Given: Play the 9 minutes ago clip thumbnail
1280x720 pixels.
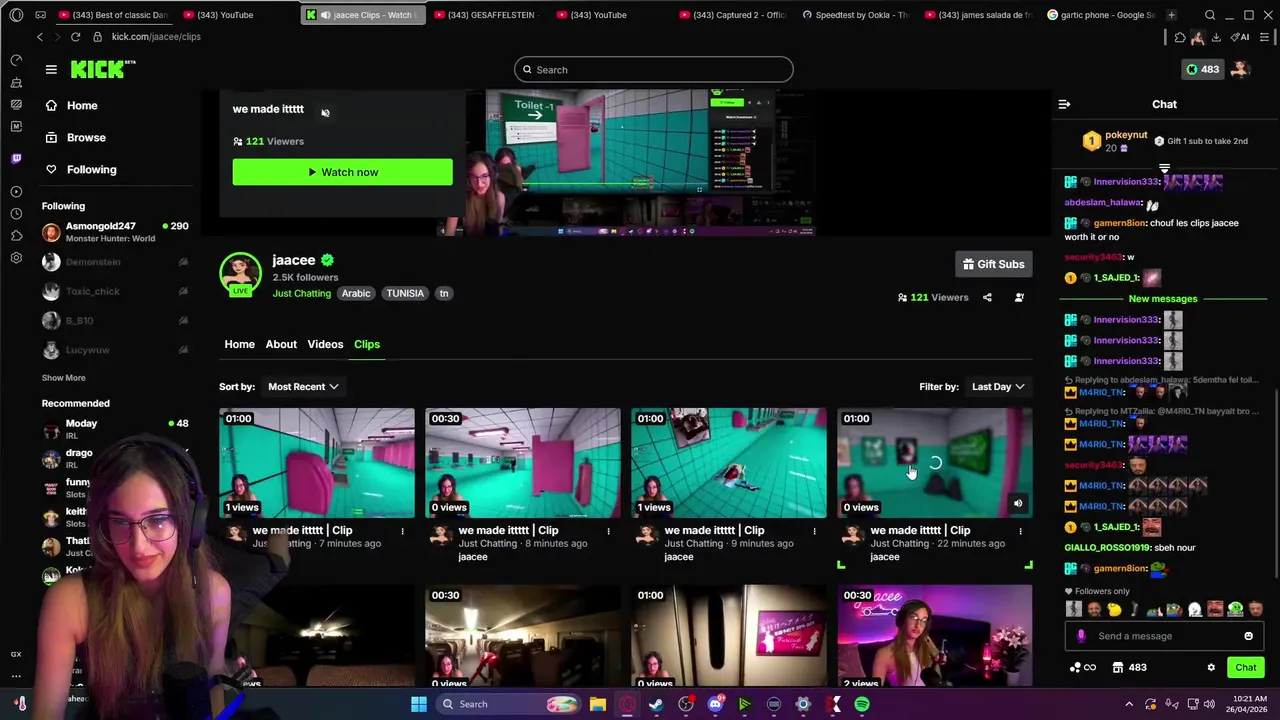Looking at the screenshot, I should tap(729, 463).
